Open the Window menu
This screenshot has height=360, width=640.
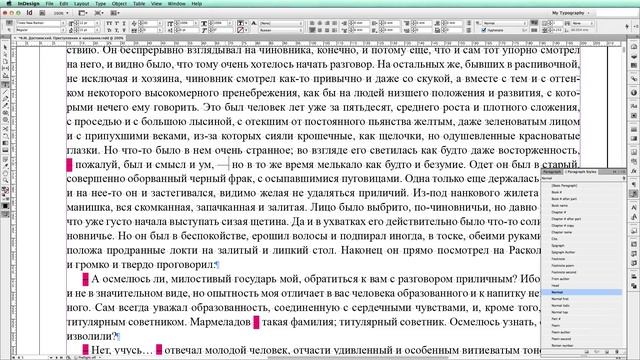tap(177, 4)
